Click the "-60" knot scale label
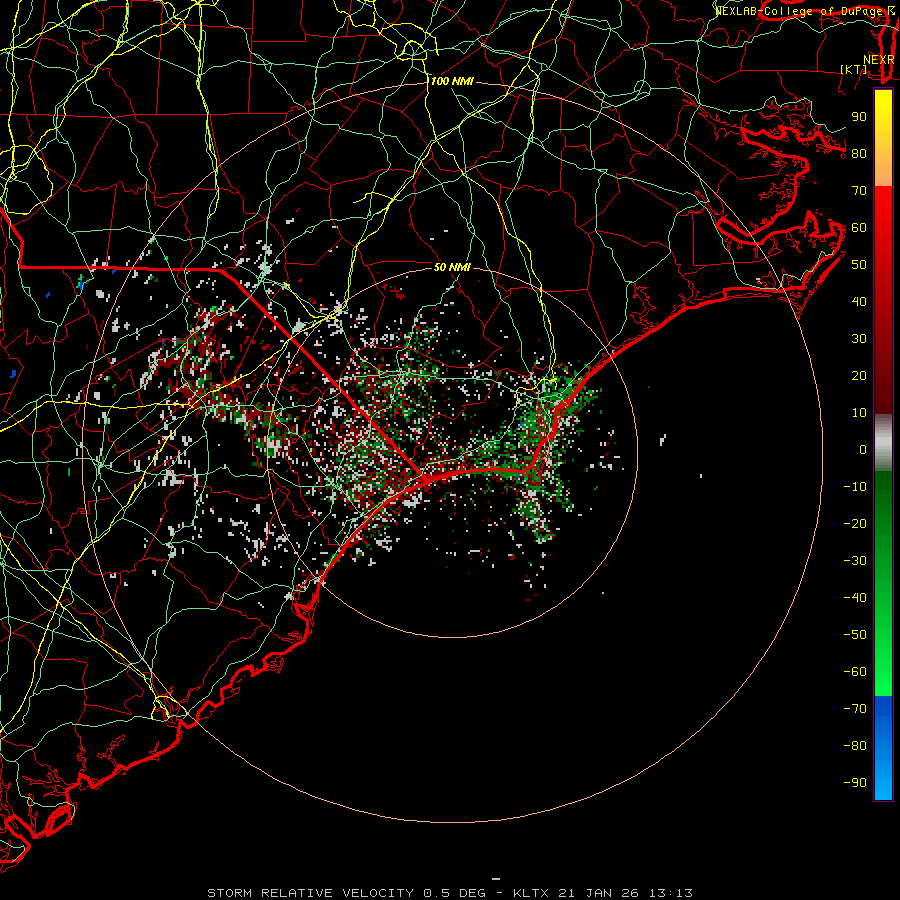Screen dimensions: 900x900 click(x=855, y=672)
